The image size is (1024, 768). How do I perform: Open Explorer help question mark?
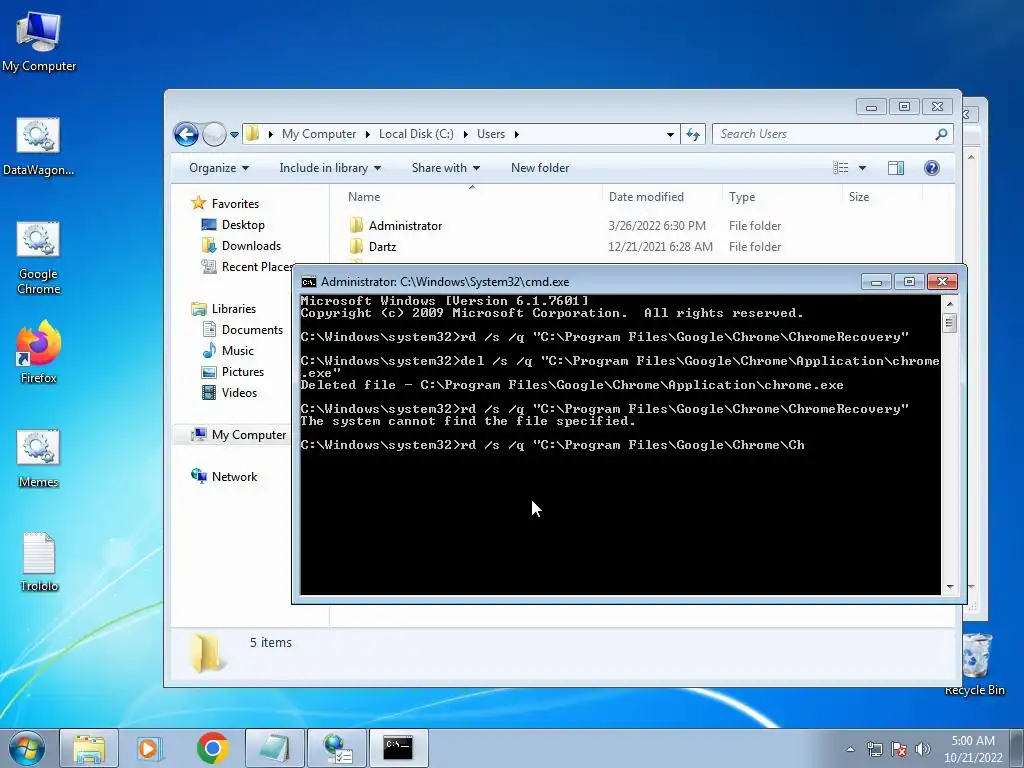(x=932, y=168)
